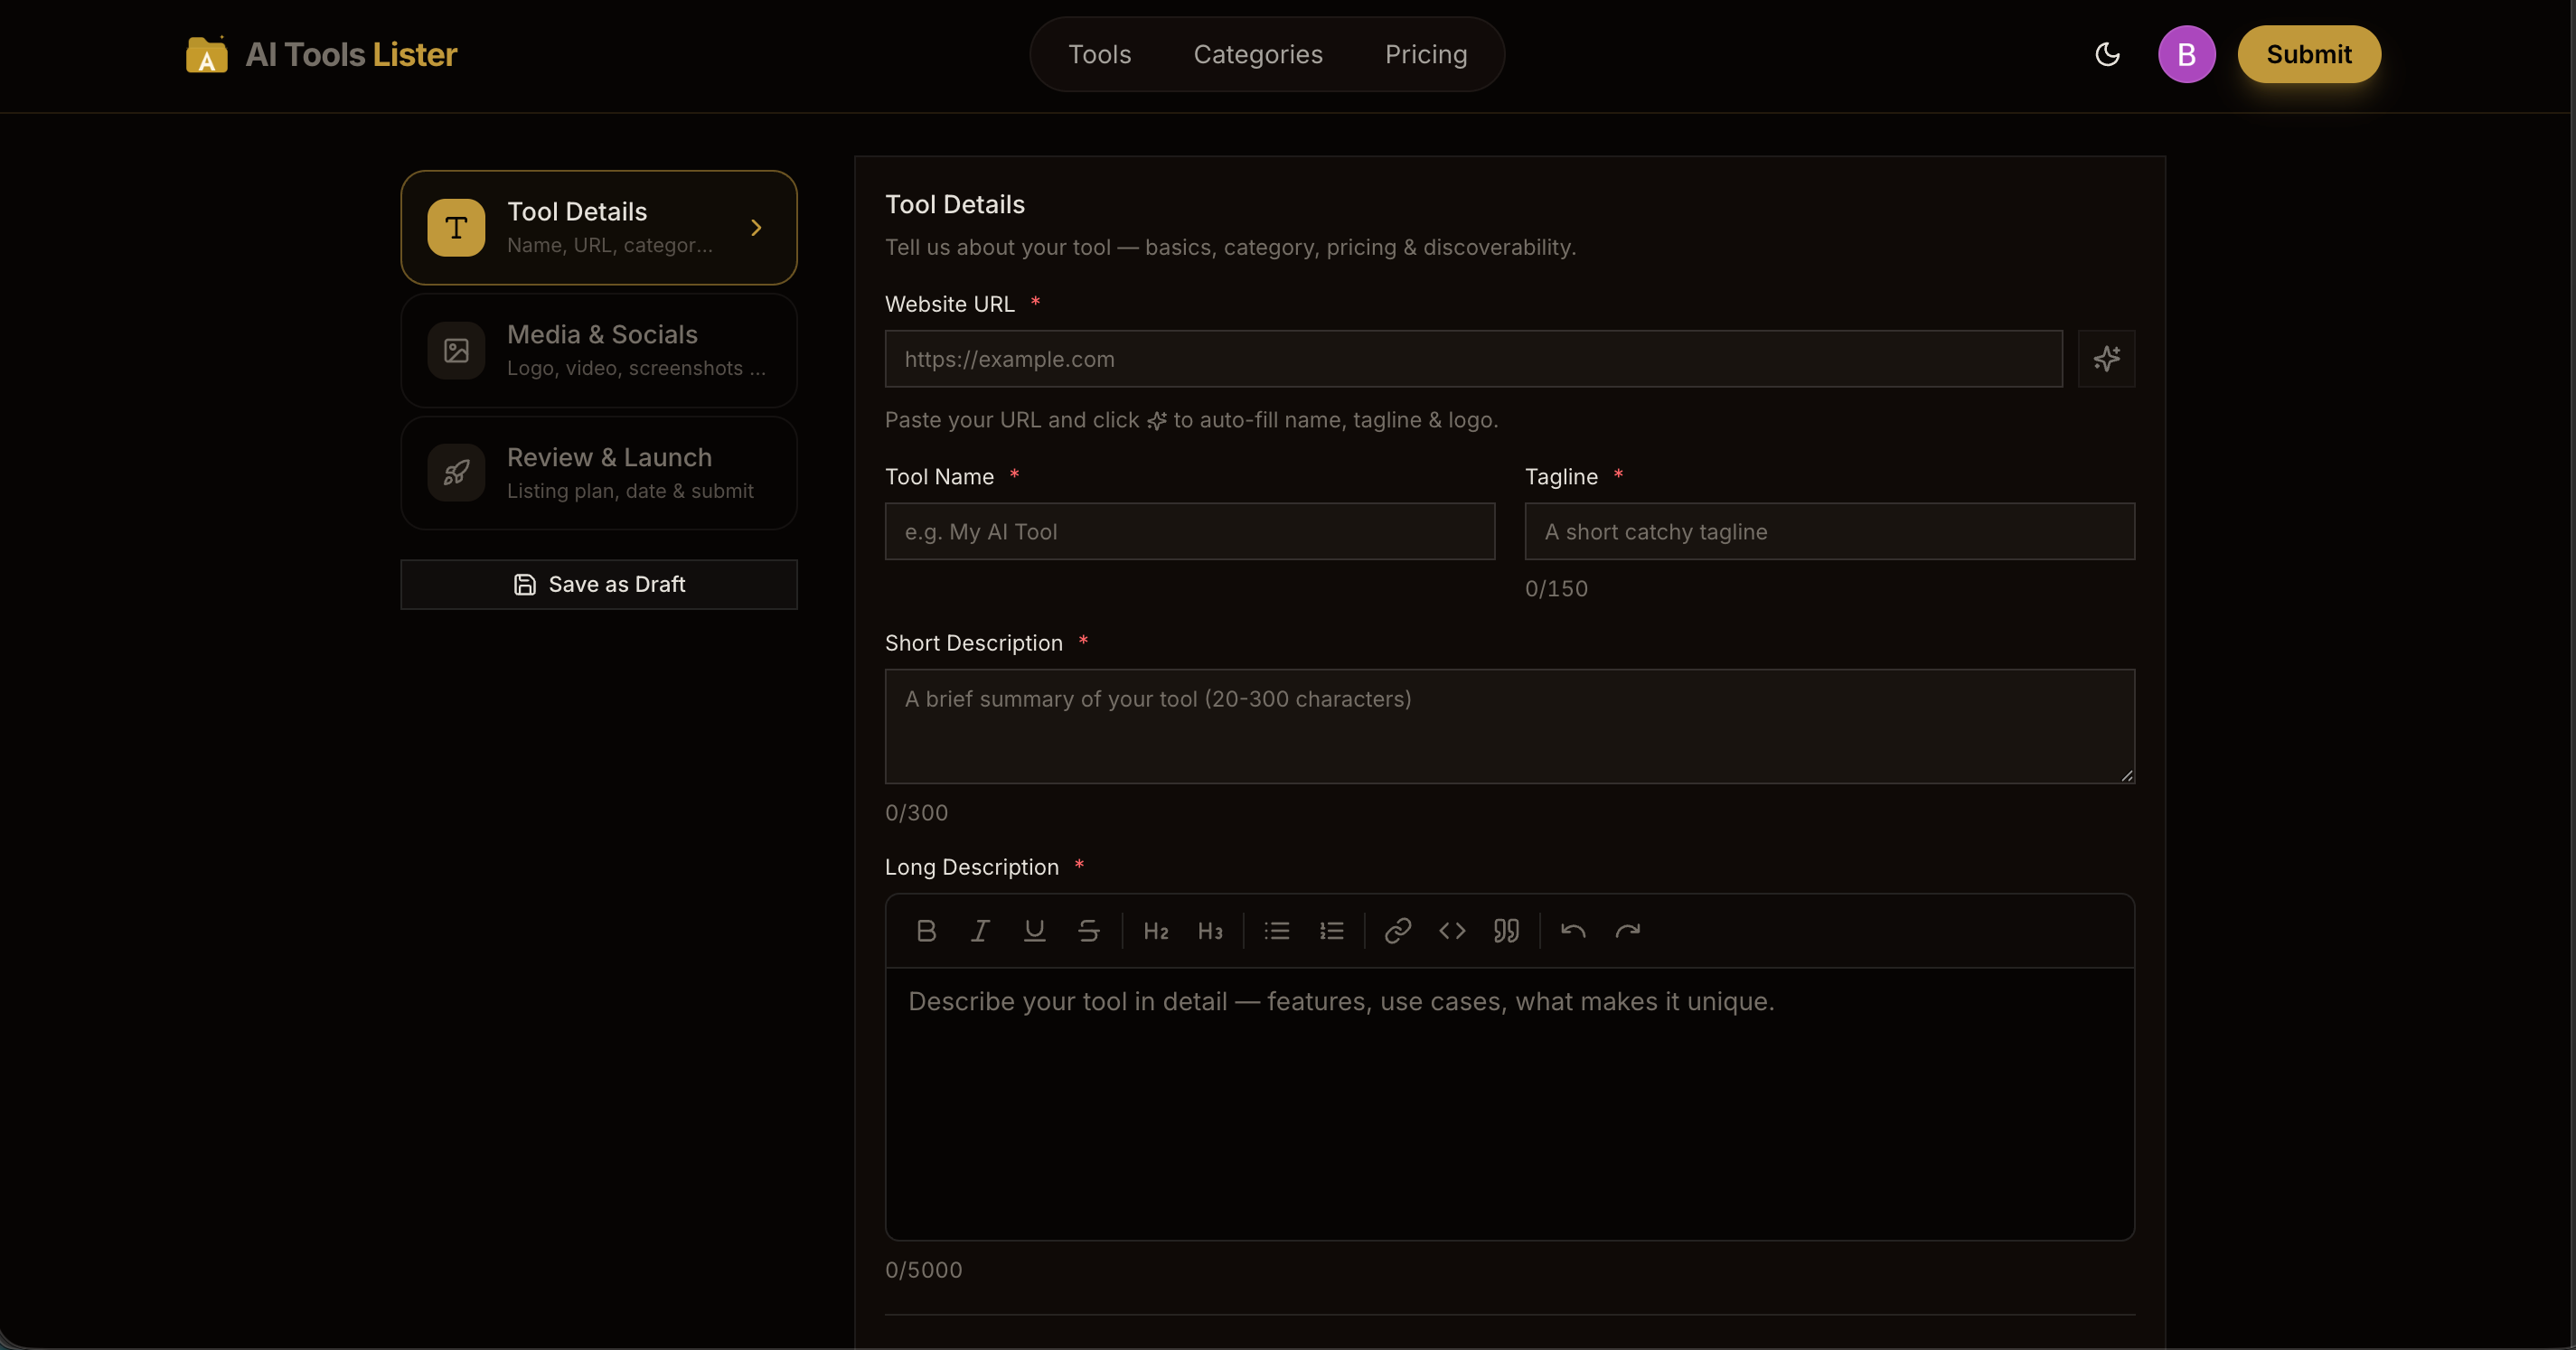Open the Categories navigation item

(x=1258, y=54)
